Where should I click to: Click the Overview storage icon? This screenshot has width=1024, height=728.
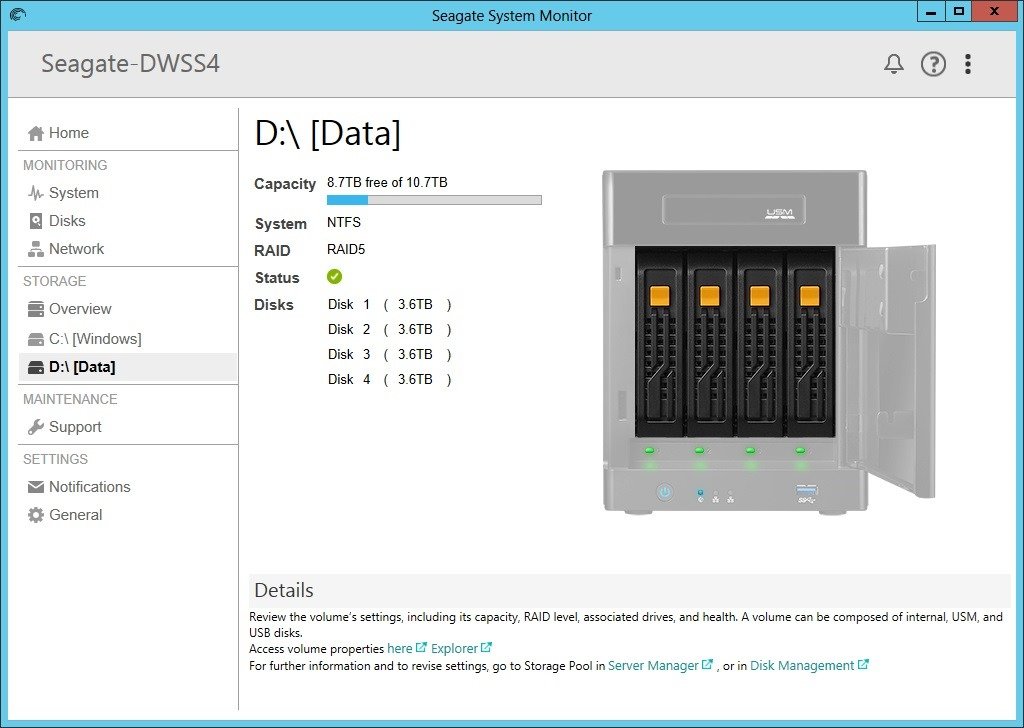[35, 309]
